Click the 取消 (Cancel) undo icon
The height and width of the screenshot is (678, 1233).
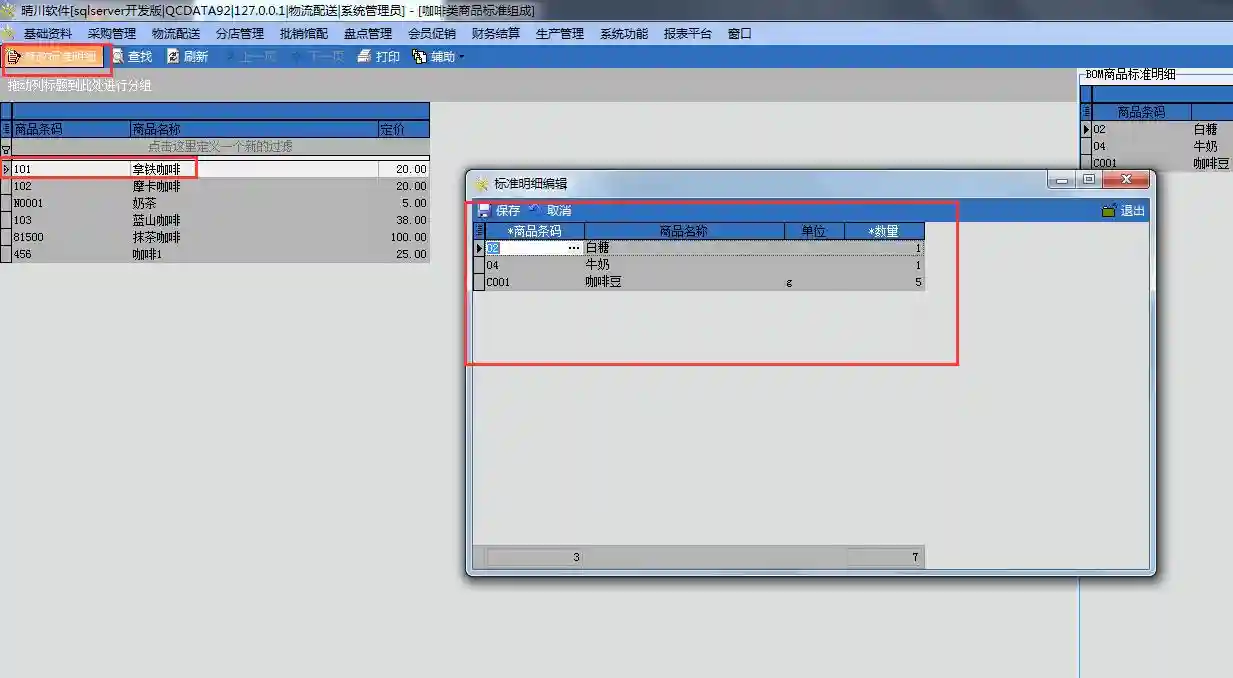point(535,211)
